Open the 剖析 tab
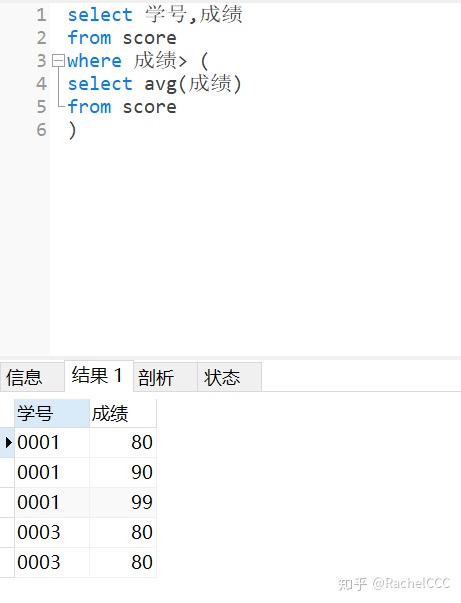The height and width of the screenshot is (603, 461). click(165, 377)
